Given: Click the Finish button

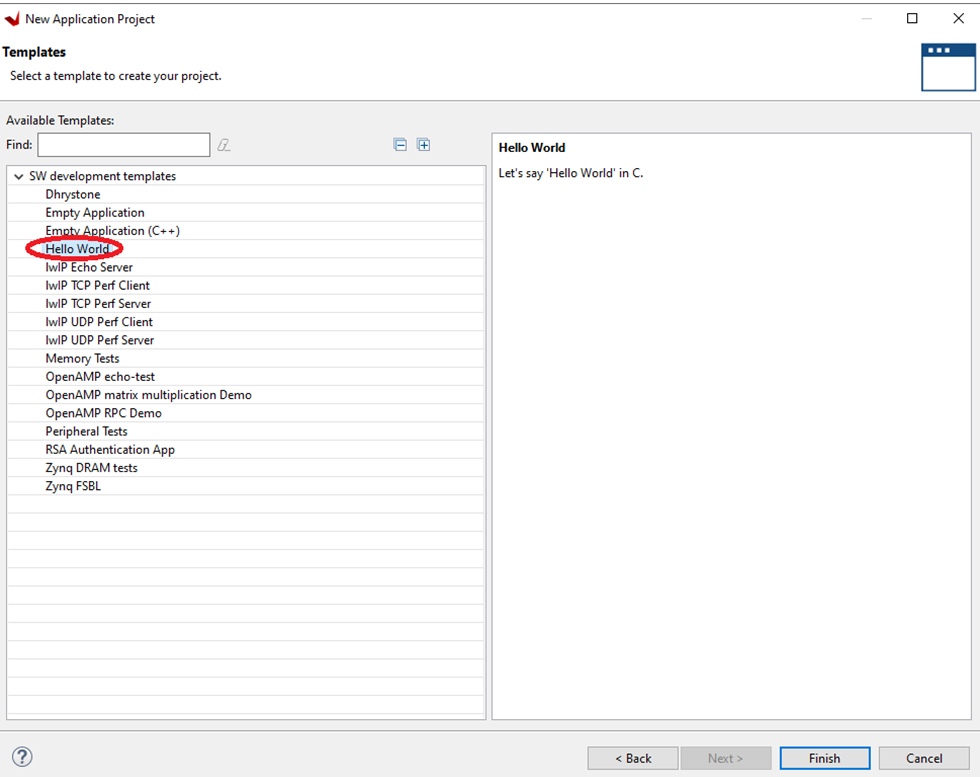Looking at the screenshot, I should click(x=824, y=758).
